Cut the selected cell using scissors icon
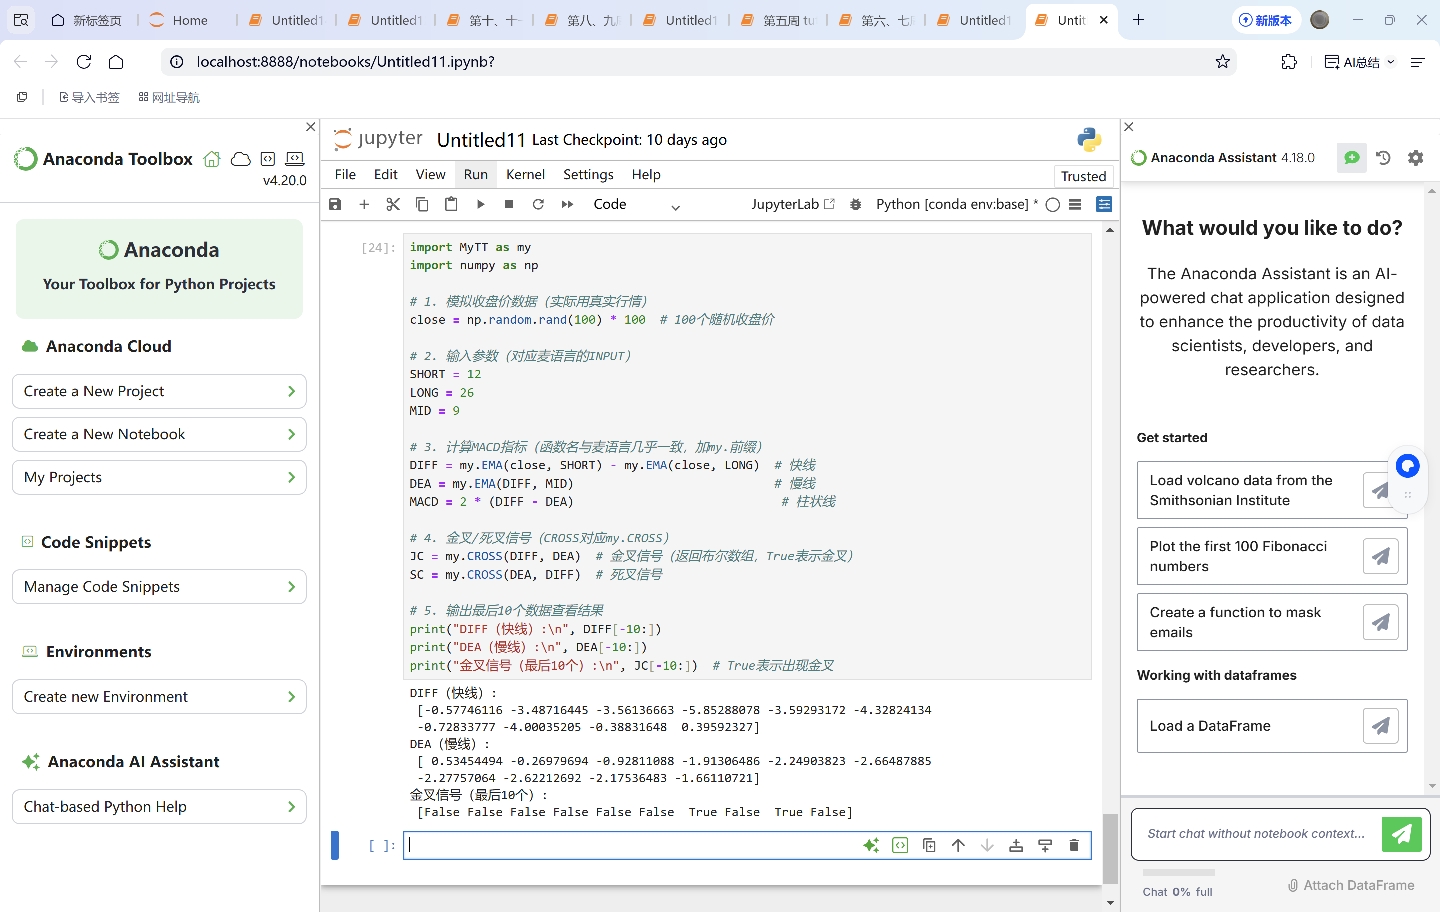1440x912 pixels. click(x=393, y=204)
